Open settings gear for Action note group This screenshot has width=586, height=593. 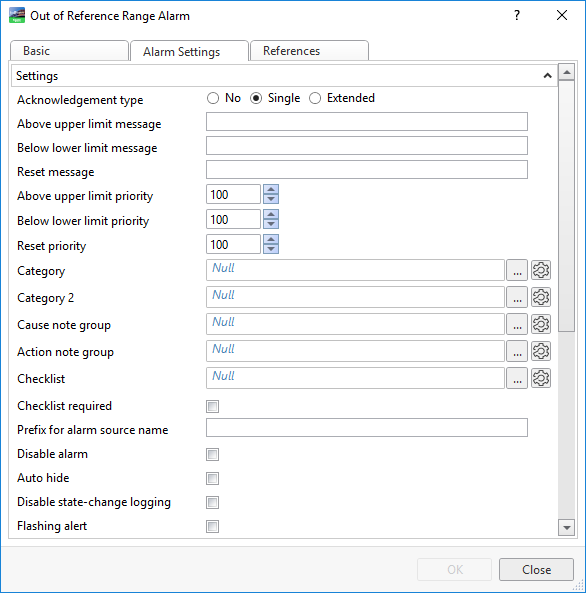click(x=541, y=351)
